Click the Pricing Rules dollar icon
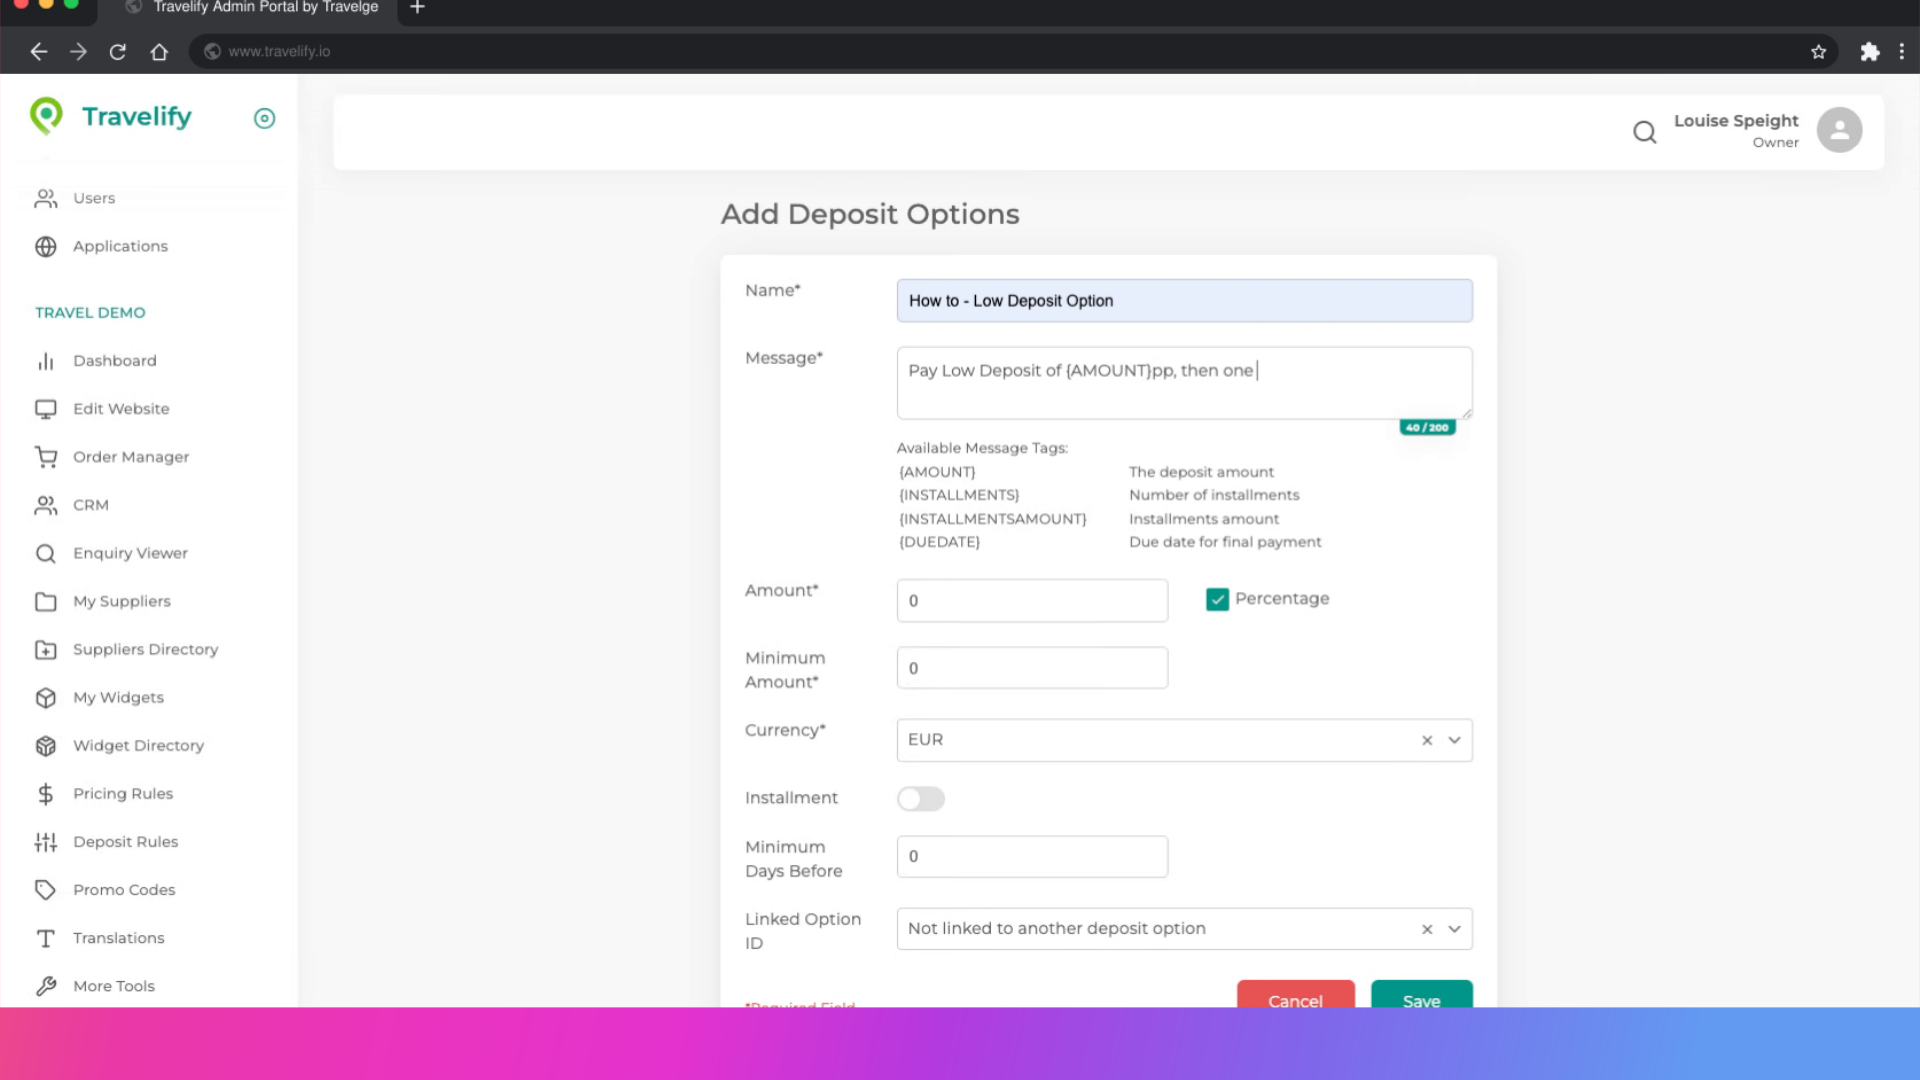The width and height of the screenshot is (1920, 1080). [46, 794]
